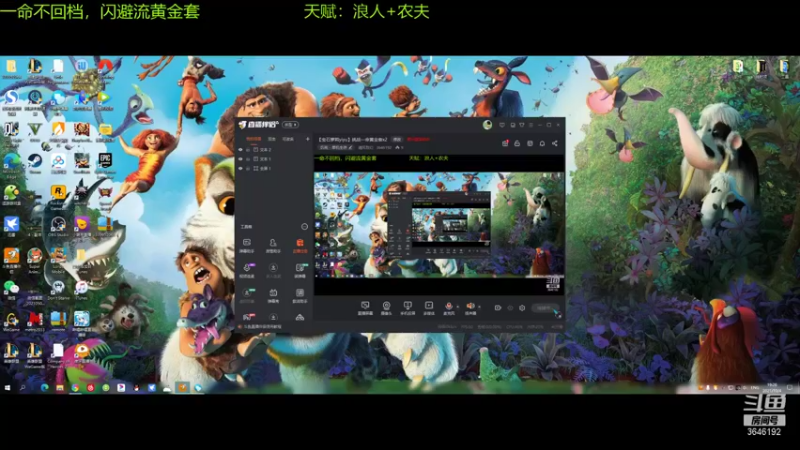Open the Steam desktop shortcut
Image resolution: width=800 pixels, height=450 pixels.
(35, 164)
